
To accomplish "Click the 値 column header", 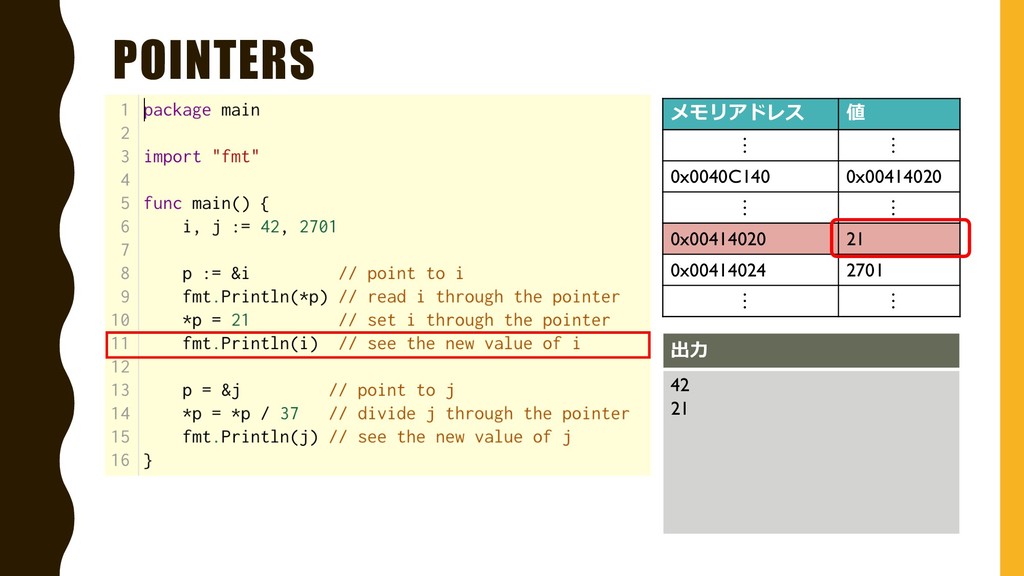I will tap(899, 114).
